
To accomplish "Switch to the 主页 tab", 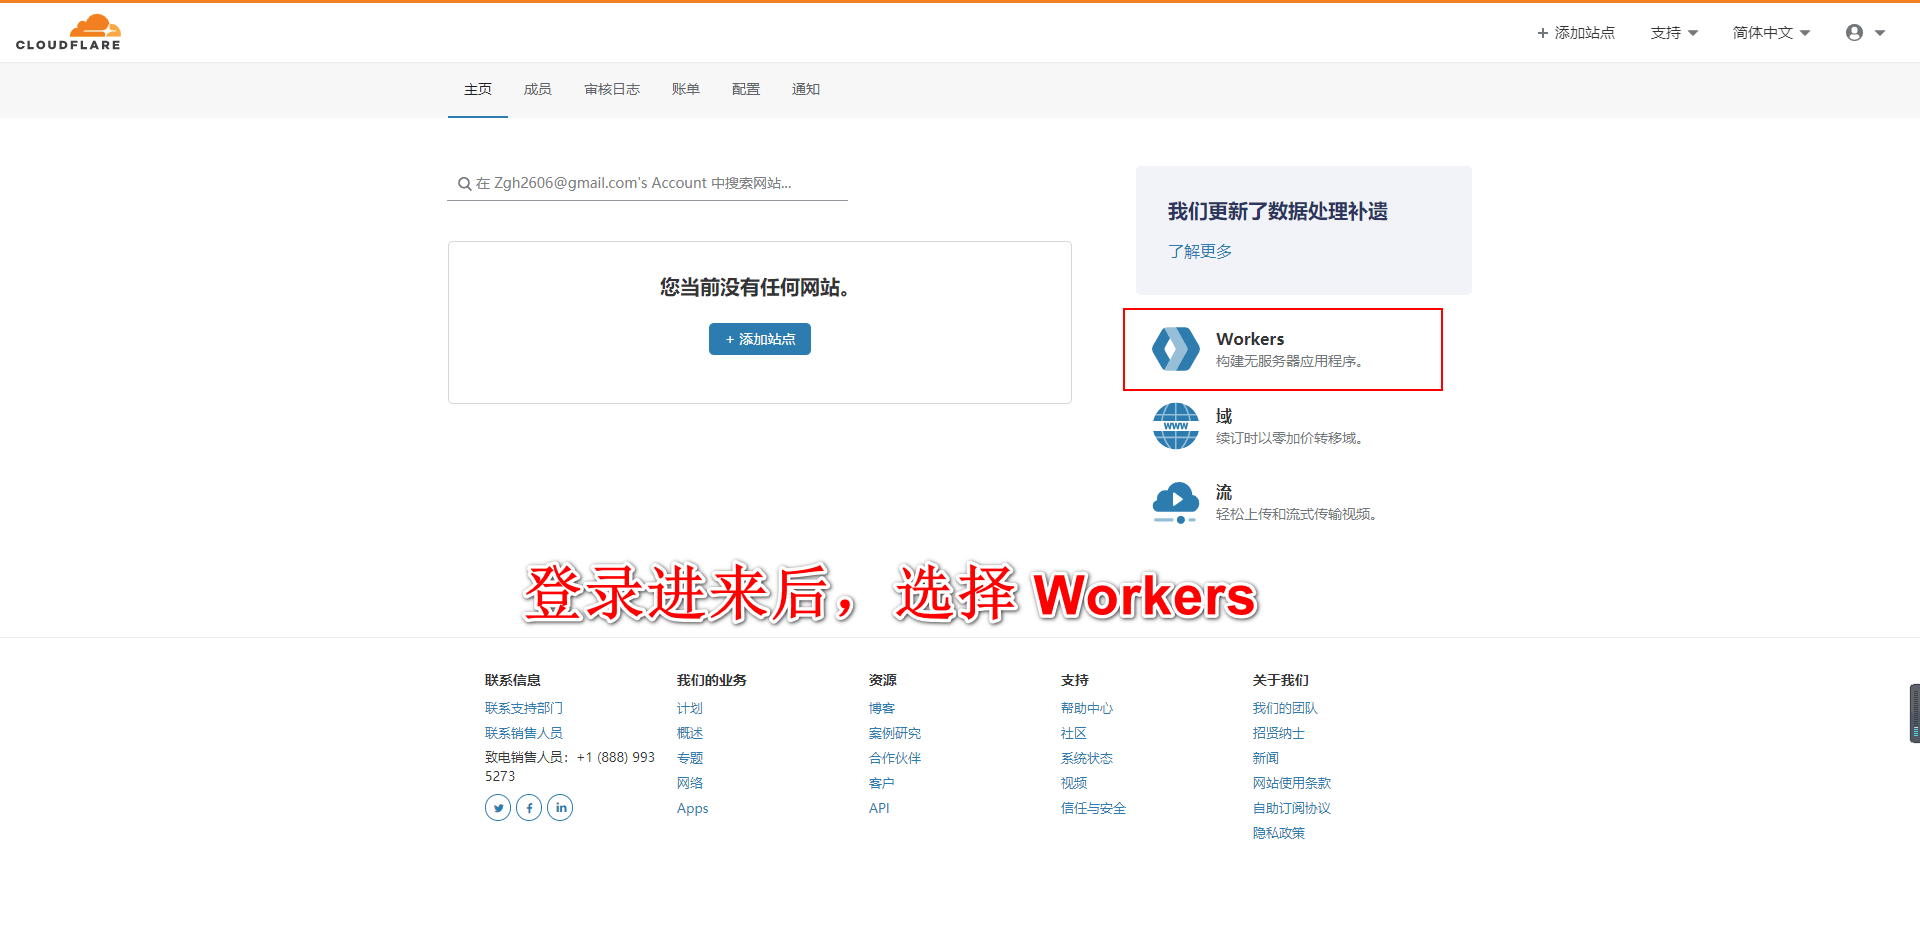I will 478,89.
